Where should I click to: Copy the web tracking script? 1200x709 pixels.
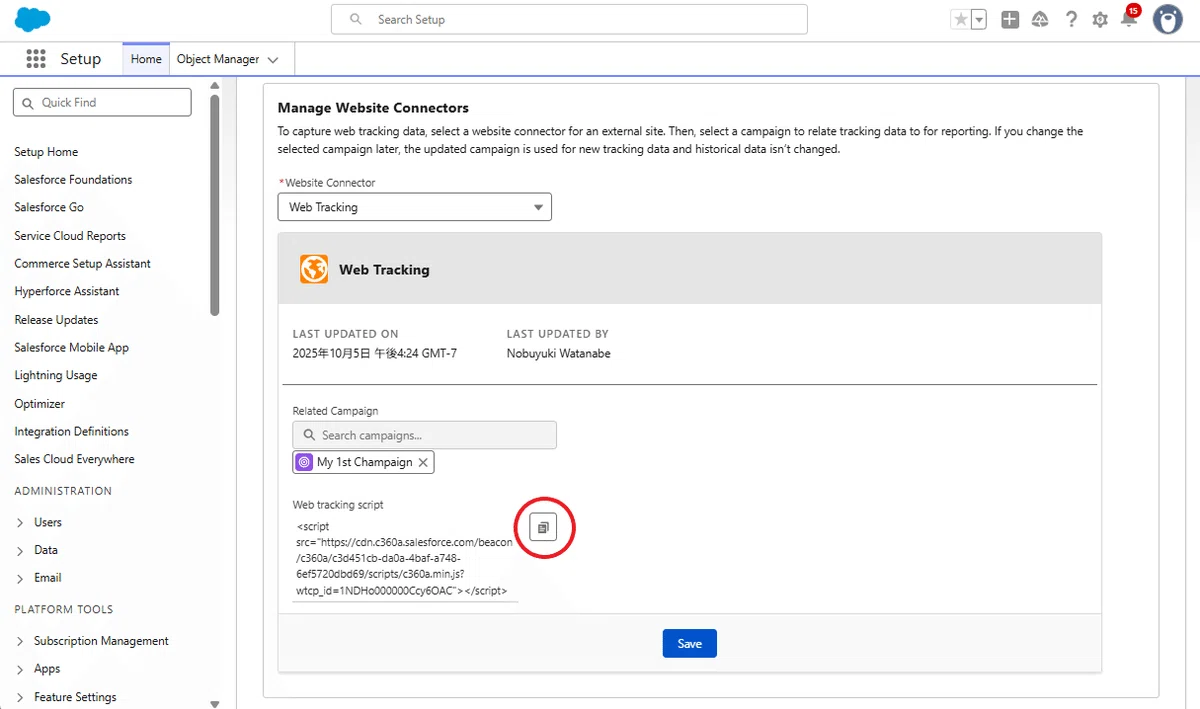point(543,527)
